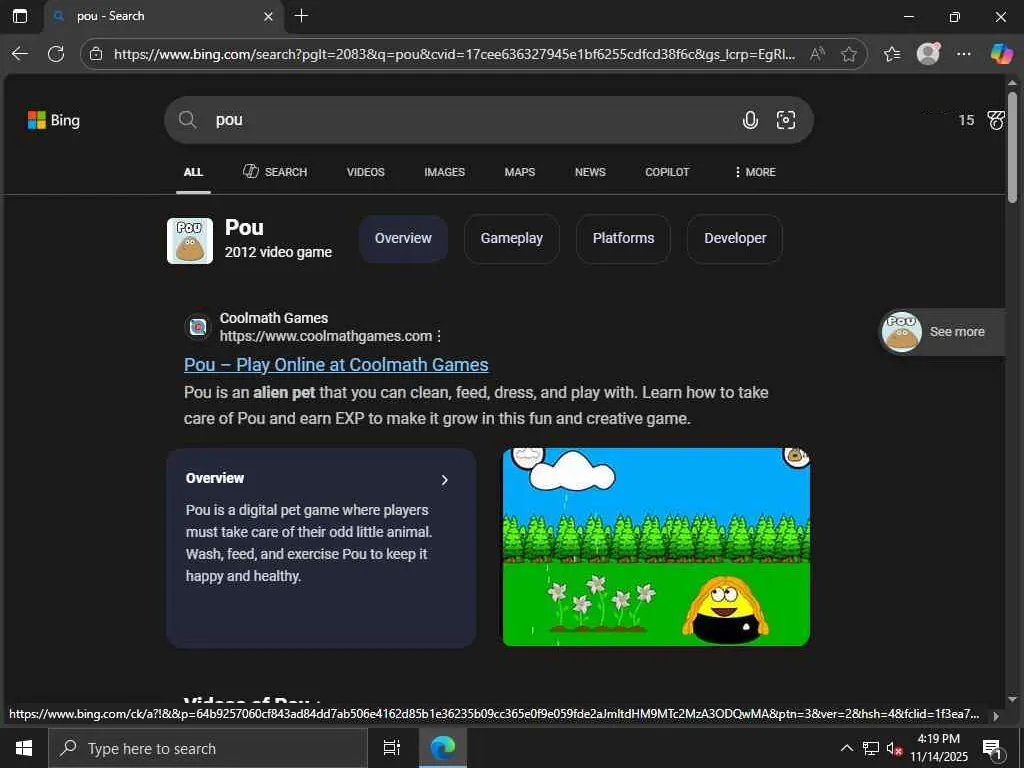Switch to the IMAGES tab

pos(444,172)
